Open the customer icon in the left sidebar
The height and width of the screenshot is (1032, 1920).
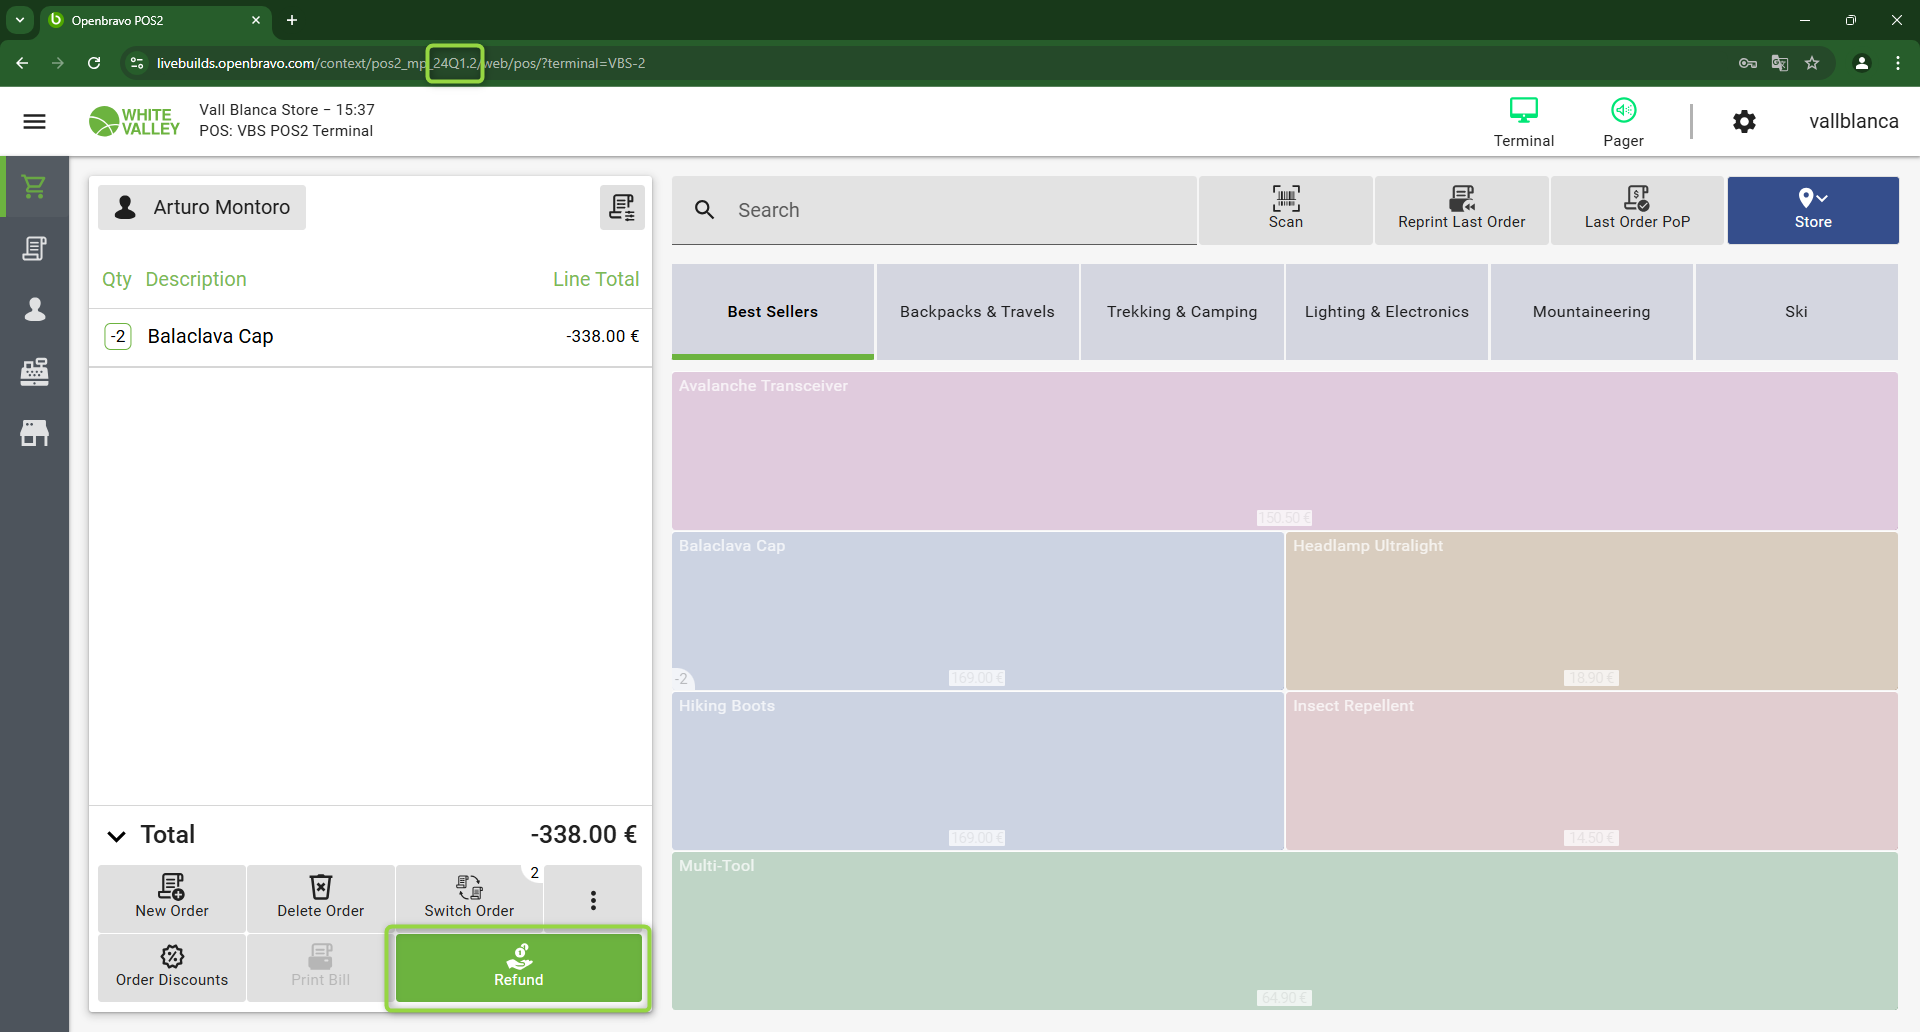pyautogui.click(x=34, y=310)
